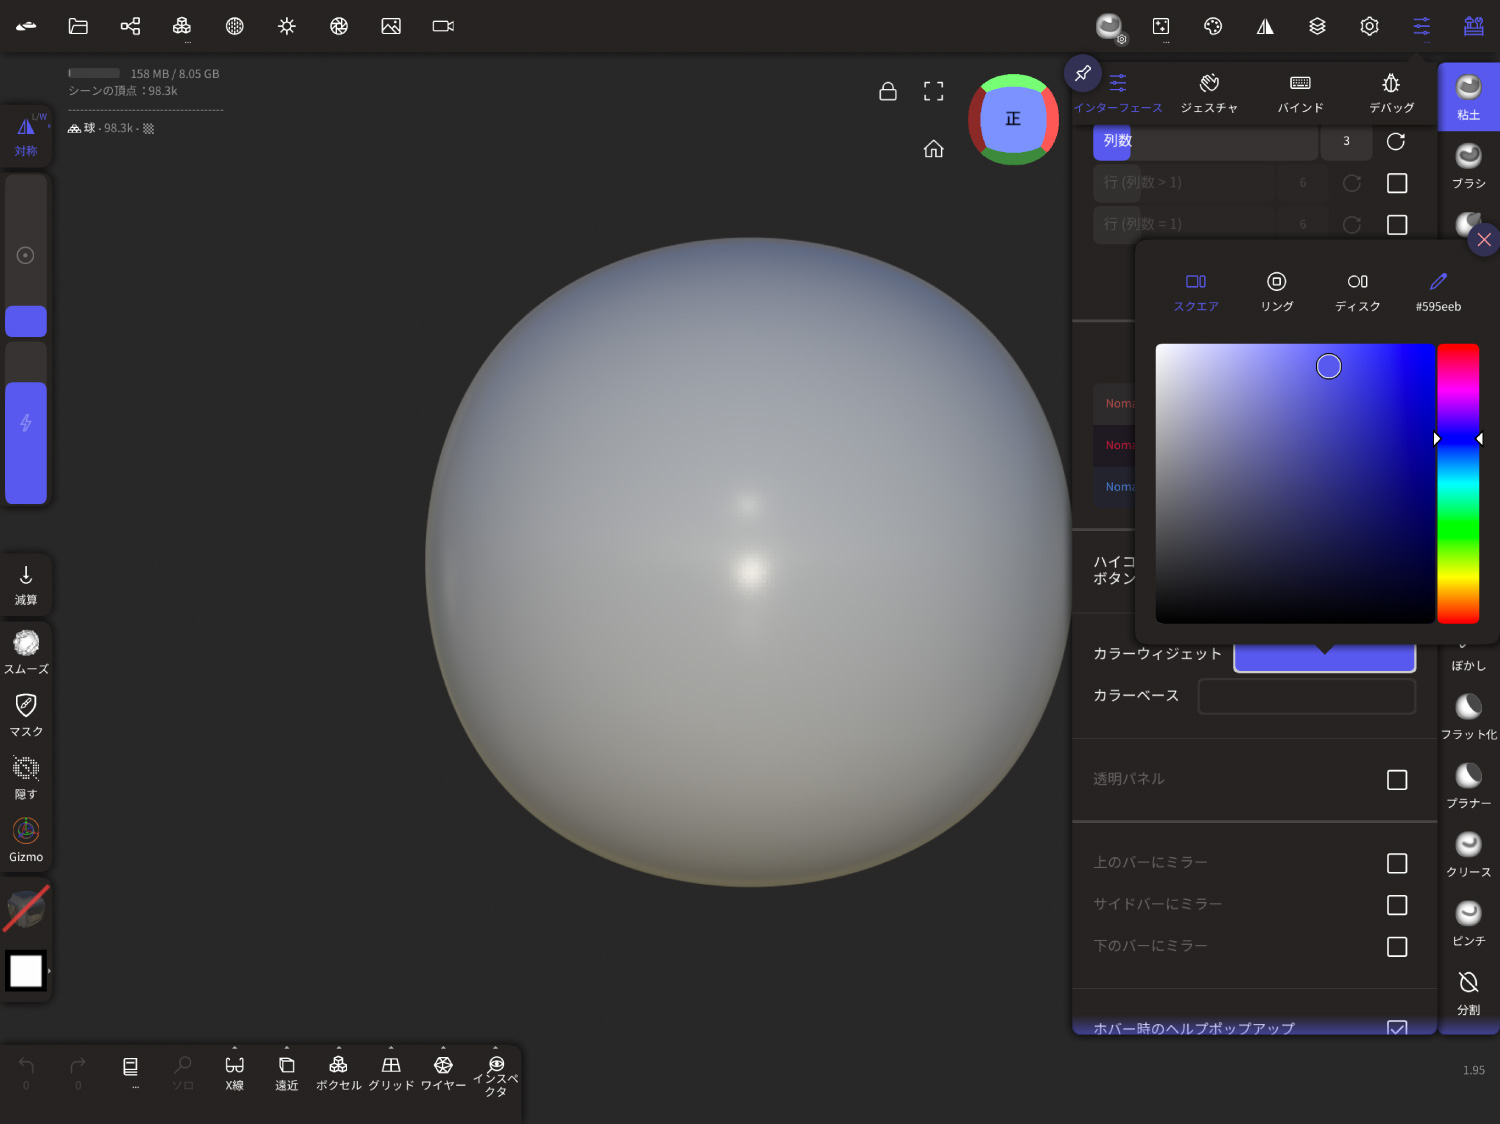Toggle symmetry (対称) button
This screenshot has height=1124, width=1500.
pyautogui.click(x=26, y=135)
